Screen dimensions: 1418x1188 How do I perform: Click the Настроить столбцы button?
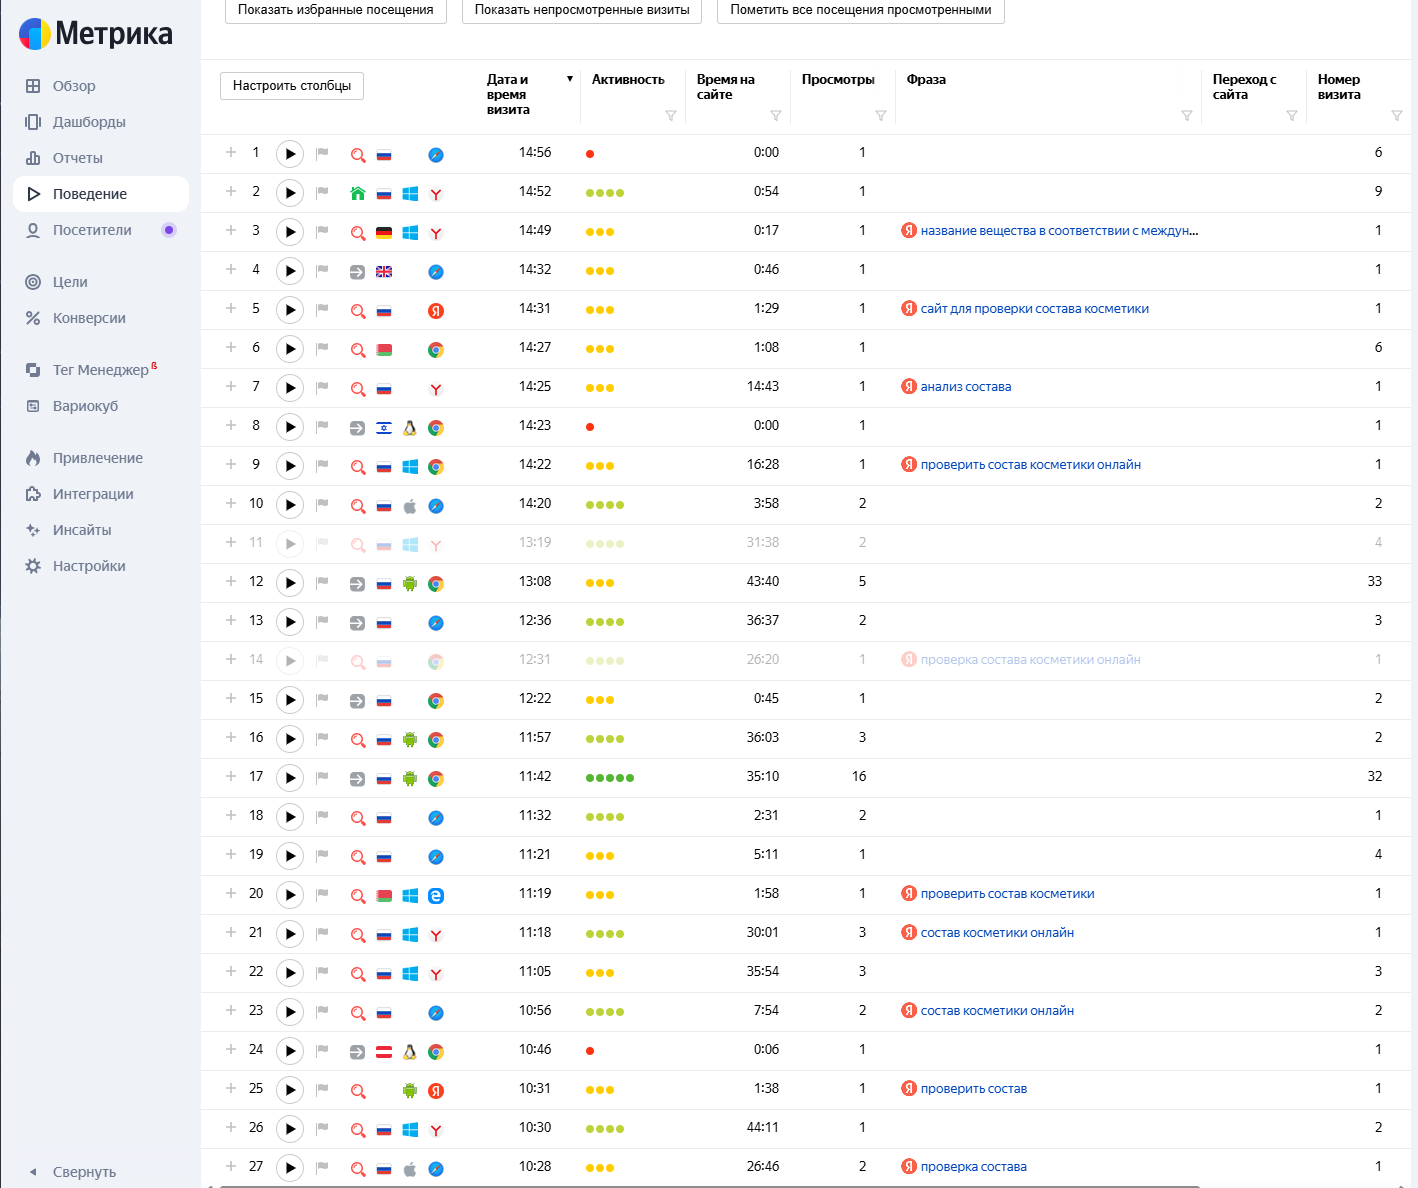[x=292, y=86]
